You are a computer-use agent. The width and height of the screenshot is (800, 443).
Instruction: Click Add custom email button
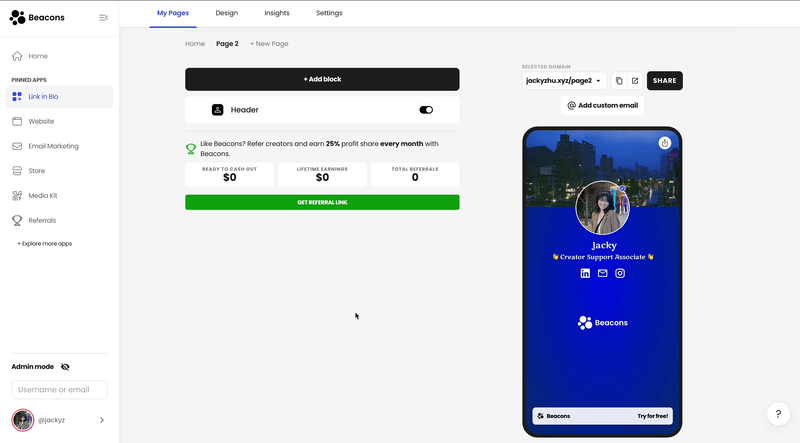tap(602, 106)
